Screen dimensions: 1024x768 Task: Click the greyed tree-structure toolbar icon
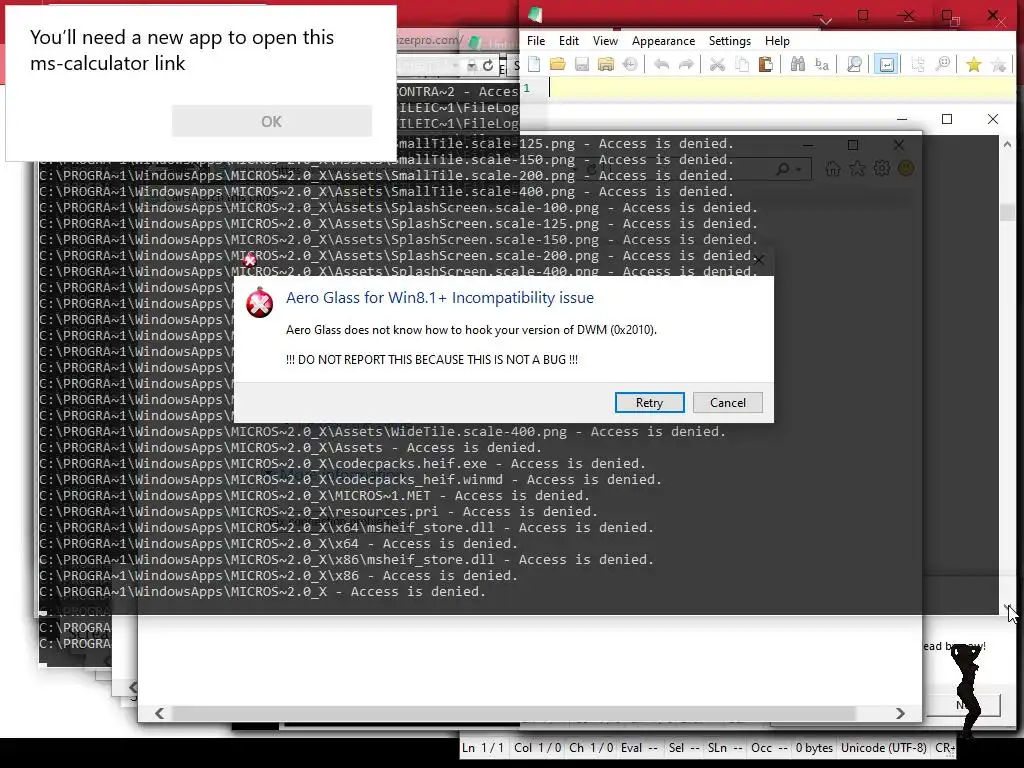click(x=918, y=64)
